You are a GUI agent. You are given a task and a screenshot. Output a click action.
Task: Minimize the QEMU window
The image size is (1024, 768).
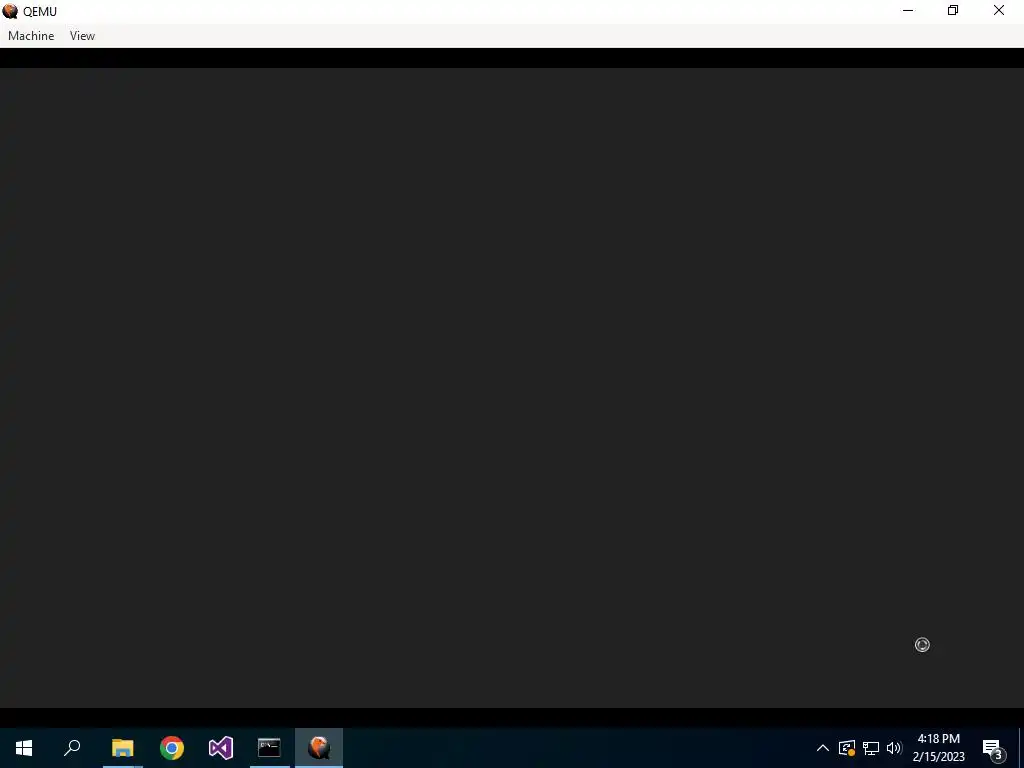tap(908, 10)
